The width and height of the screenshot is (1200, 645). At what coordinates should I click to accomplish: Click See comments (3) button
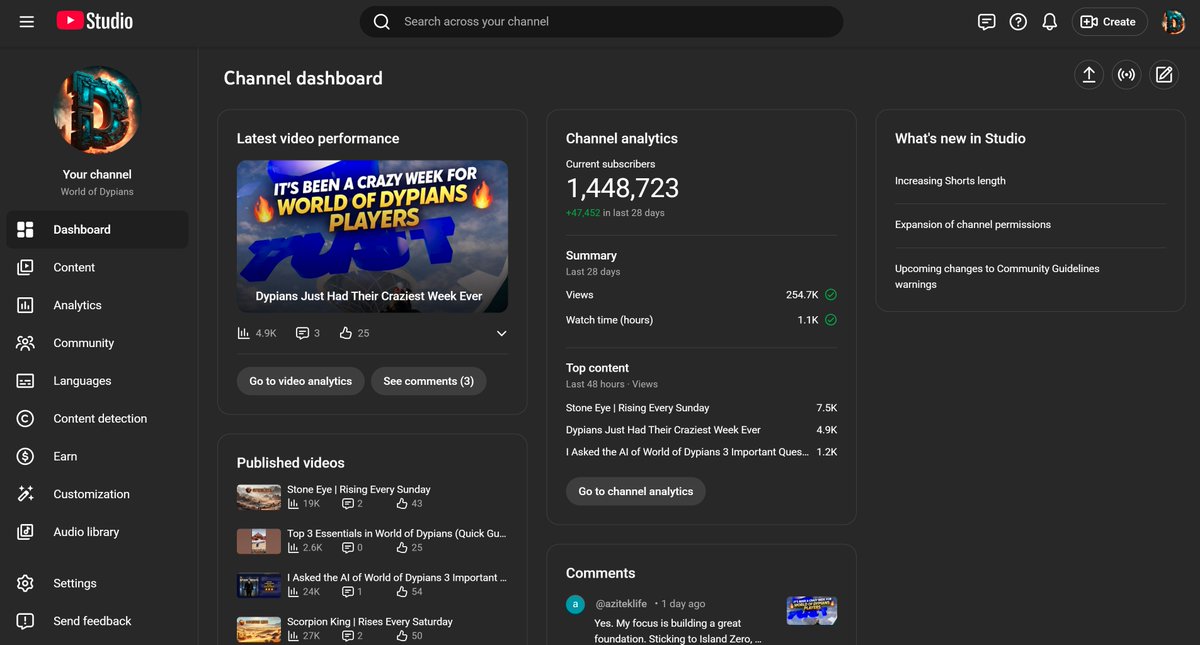429,381
